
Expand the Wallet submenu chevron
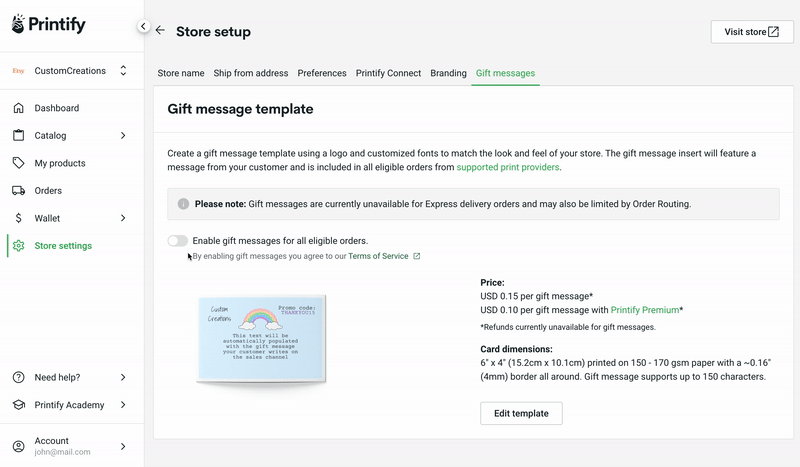click(x=123, y=218)
